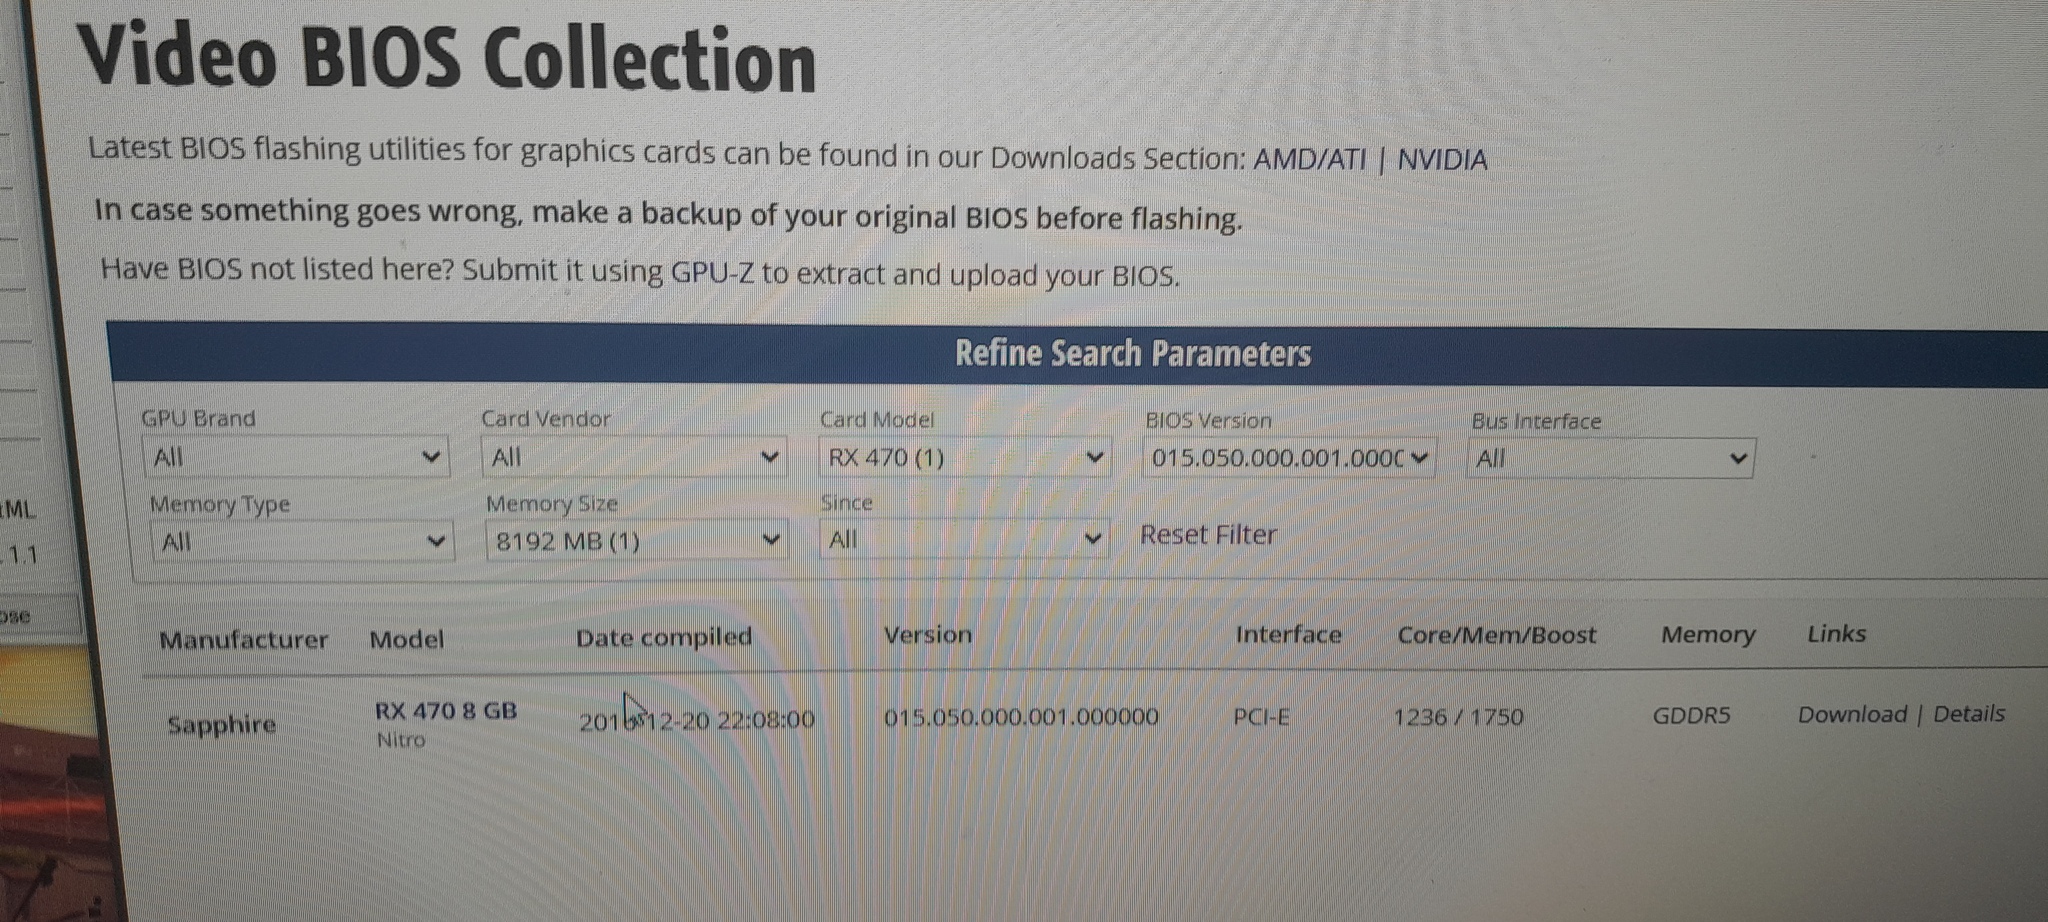Open the Bus Interface dropdown
The width and height of the screenshot is (2048, 922).
pos(1610,459)
